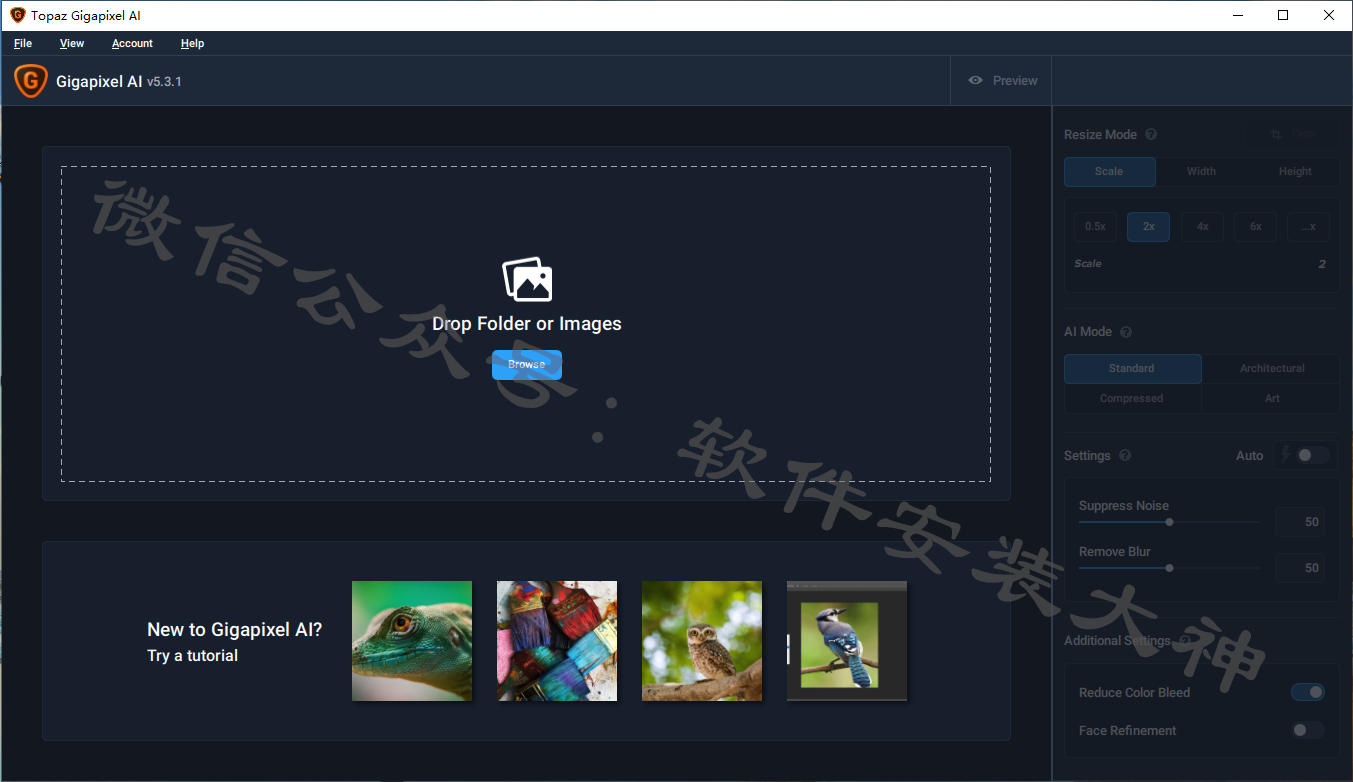Open the File menu
The image size is (1353, 782).
coord(23,44)
